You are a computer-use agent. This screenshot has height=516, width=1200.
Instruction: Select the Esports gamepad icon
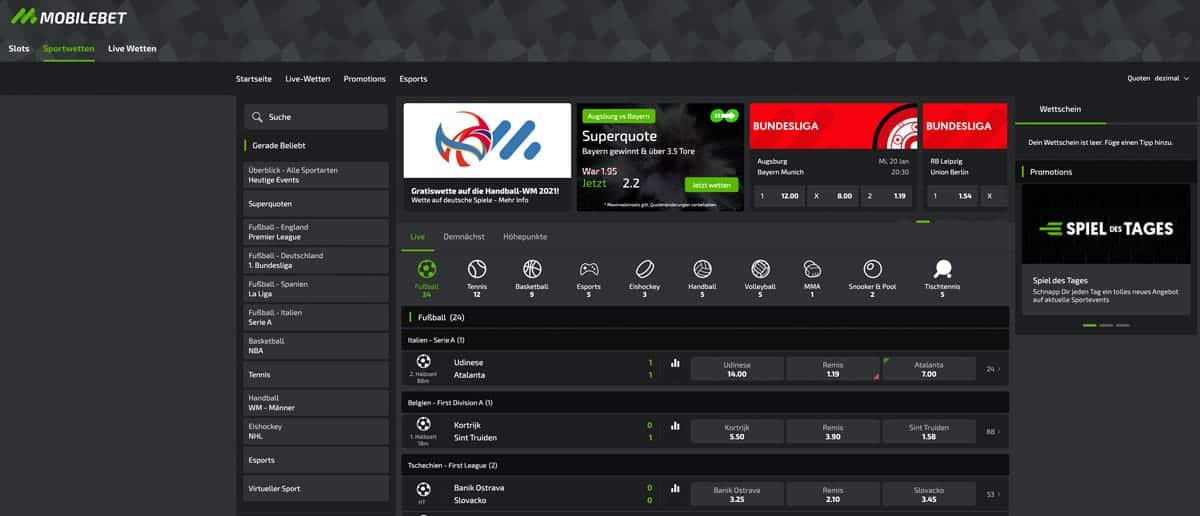[x=589, y=268]
